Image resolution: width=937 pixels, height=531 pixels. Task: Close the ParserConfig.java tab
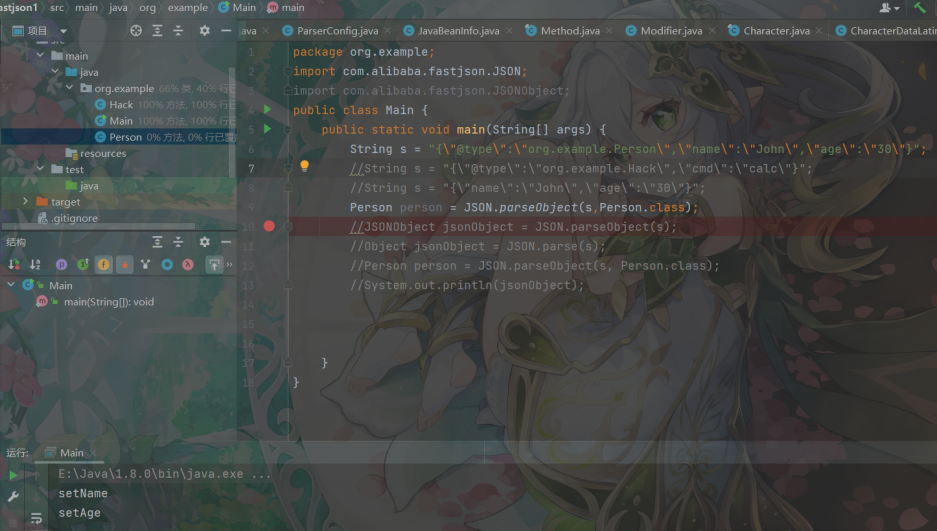(387, 30)
